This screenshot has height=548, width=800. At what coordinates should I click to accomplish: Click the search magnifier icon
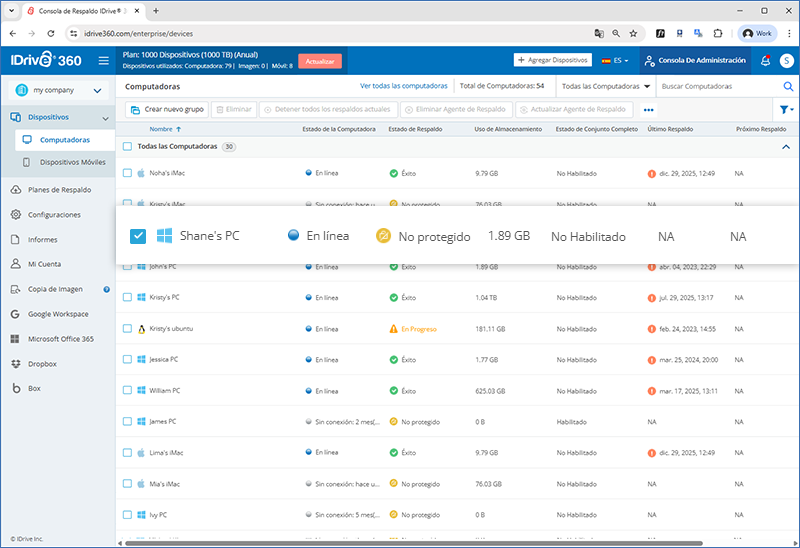pos(787,87)
